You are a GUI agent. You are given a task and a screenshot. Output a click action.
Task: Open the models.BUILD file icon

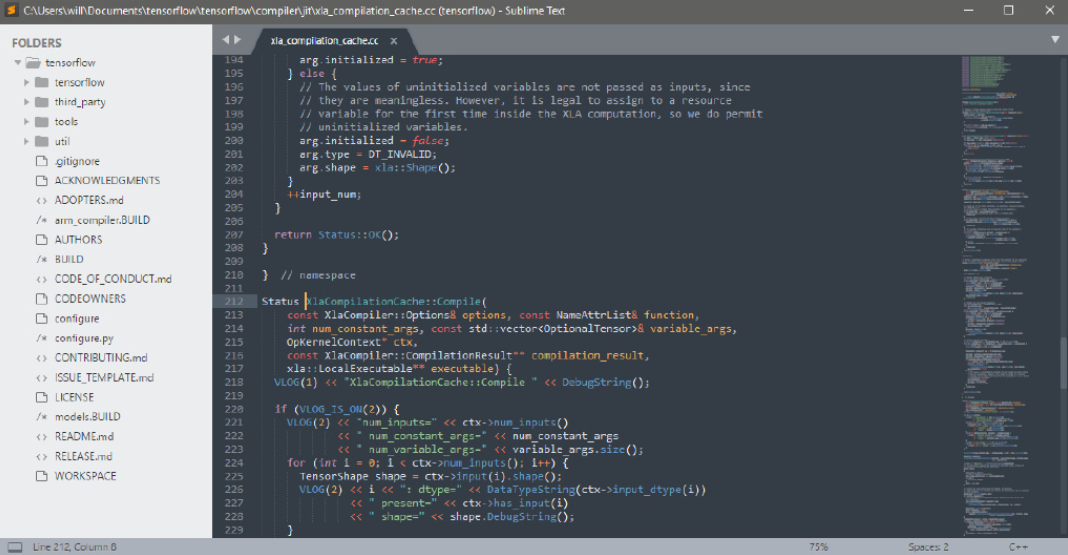41,417
